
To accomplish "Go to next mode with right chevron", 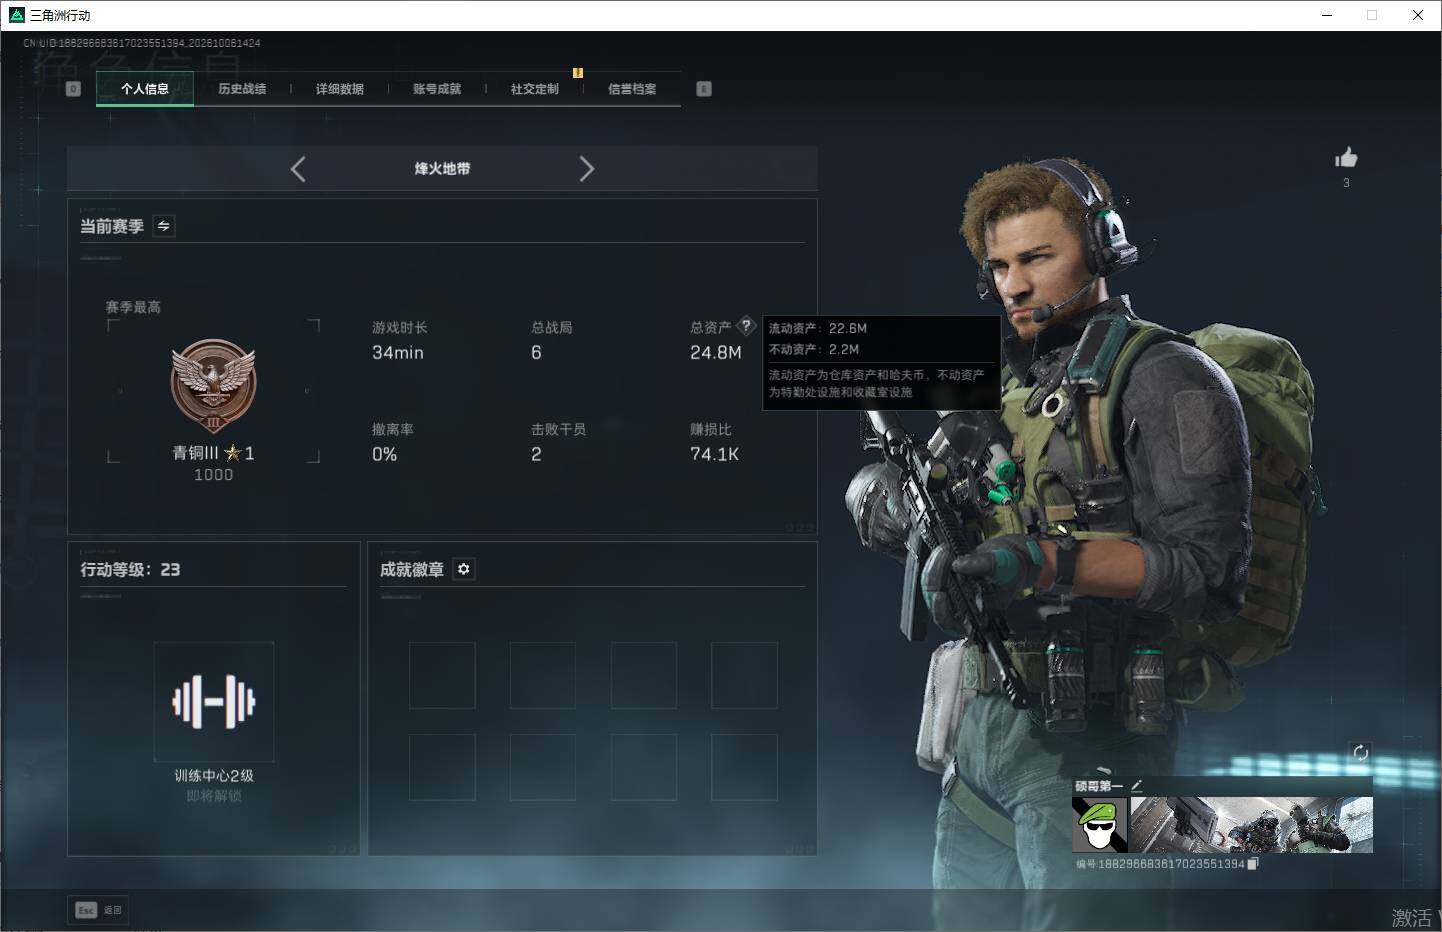I will coord(586,169).
